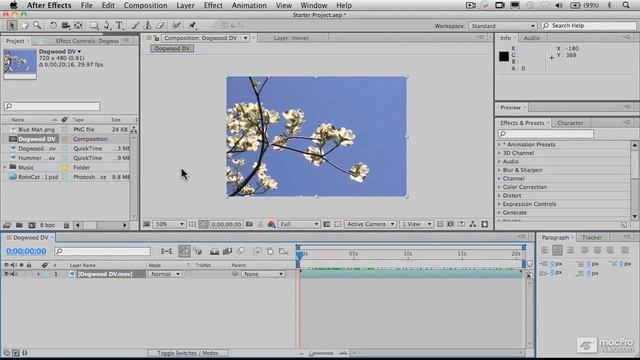
Task: Toggle frame blending enable in timeline
Action: (x=227, y=251)
